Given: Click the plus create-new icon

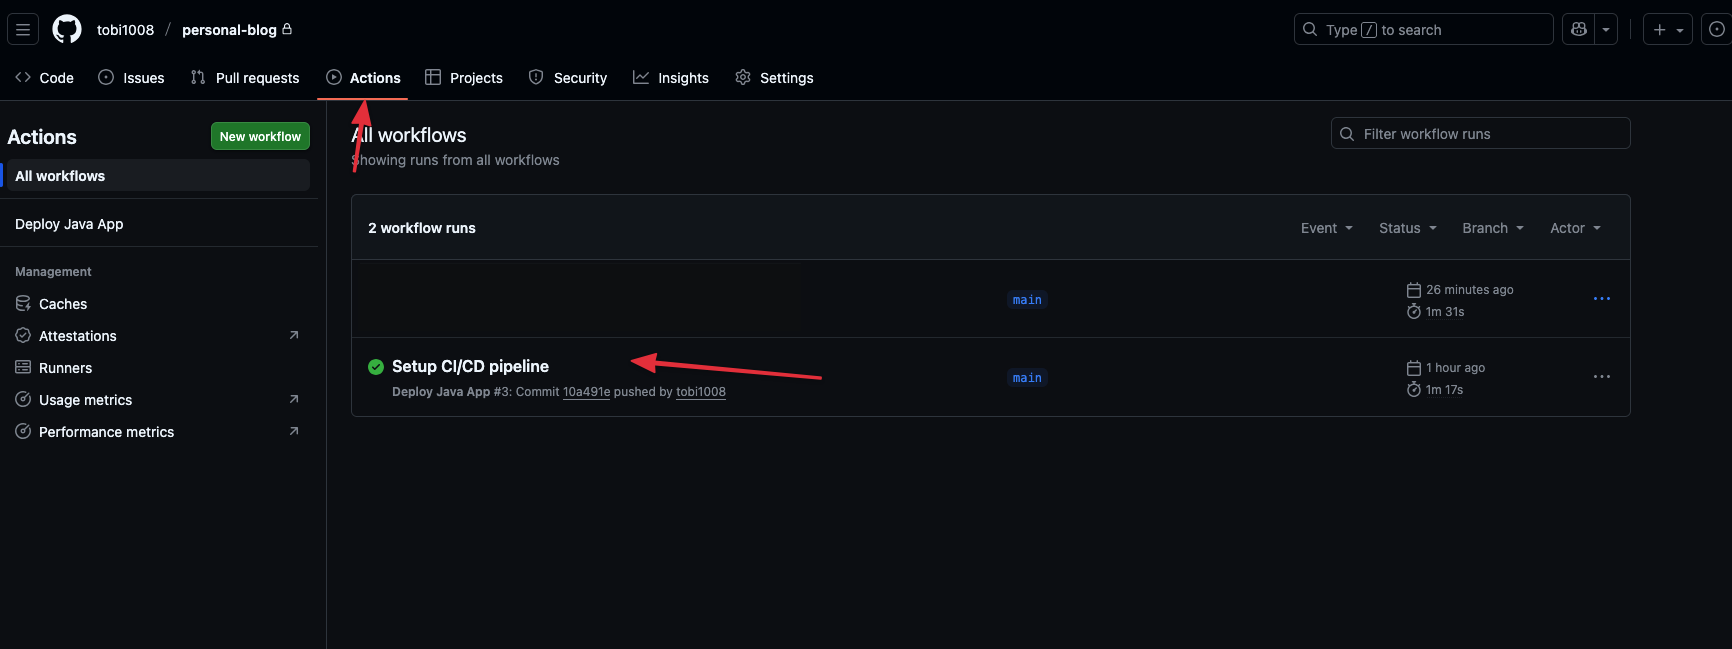Looking at the screenshot, I should (1660, 30).
